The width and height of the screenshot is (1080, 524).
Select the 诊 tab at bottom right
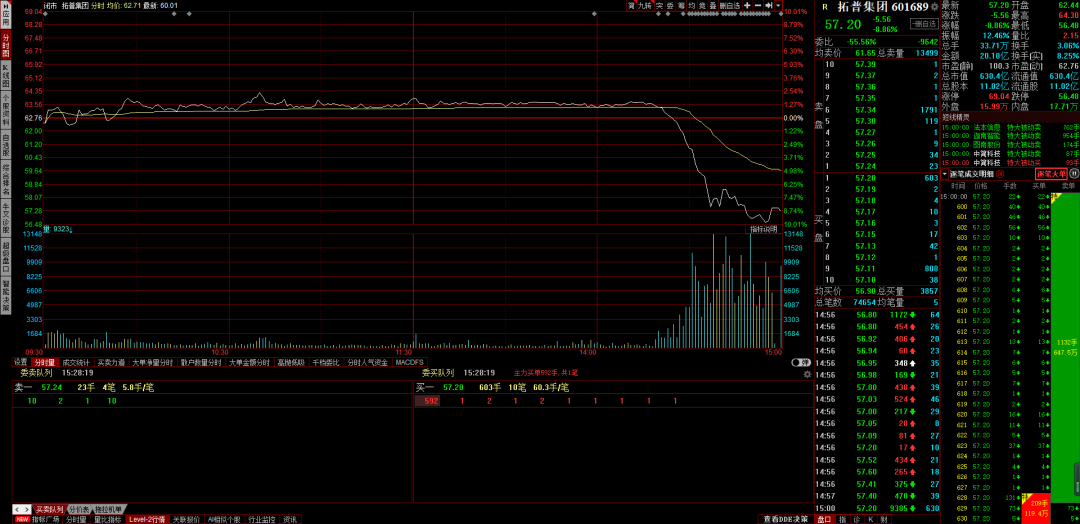pos(856,519)
